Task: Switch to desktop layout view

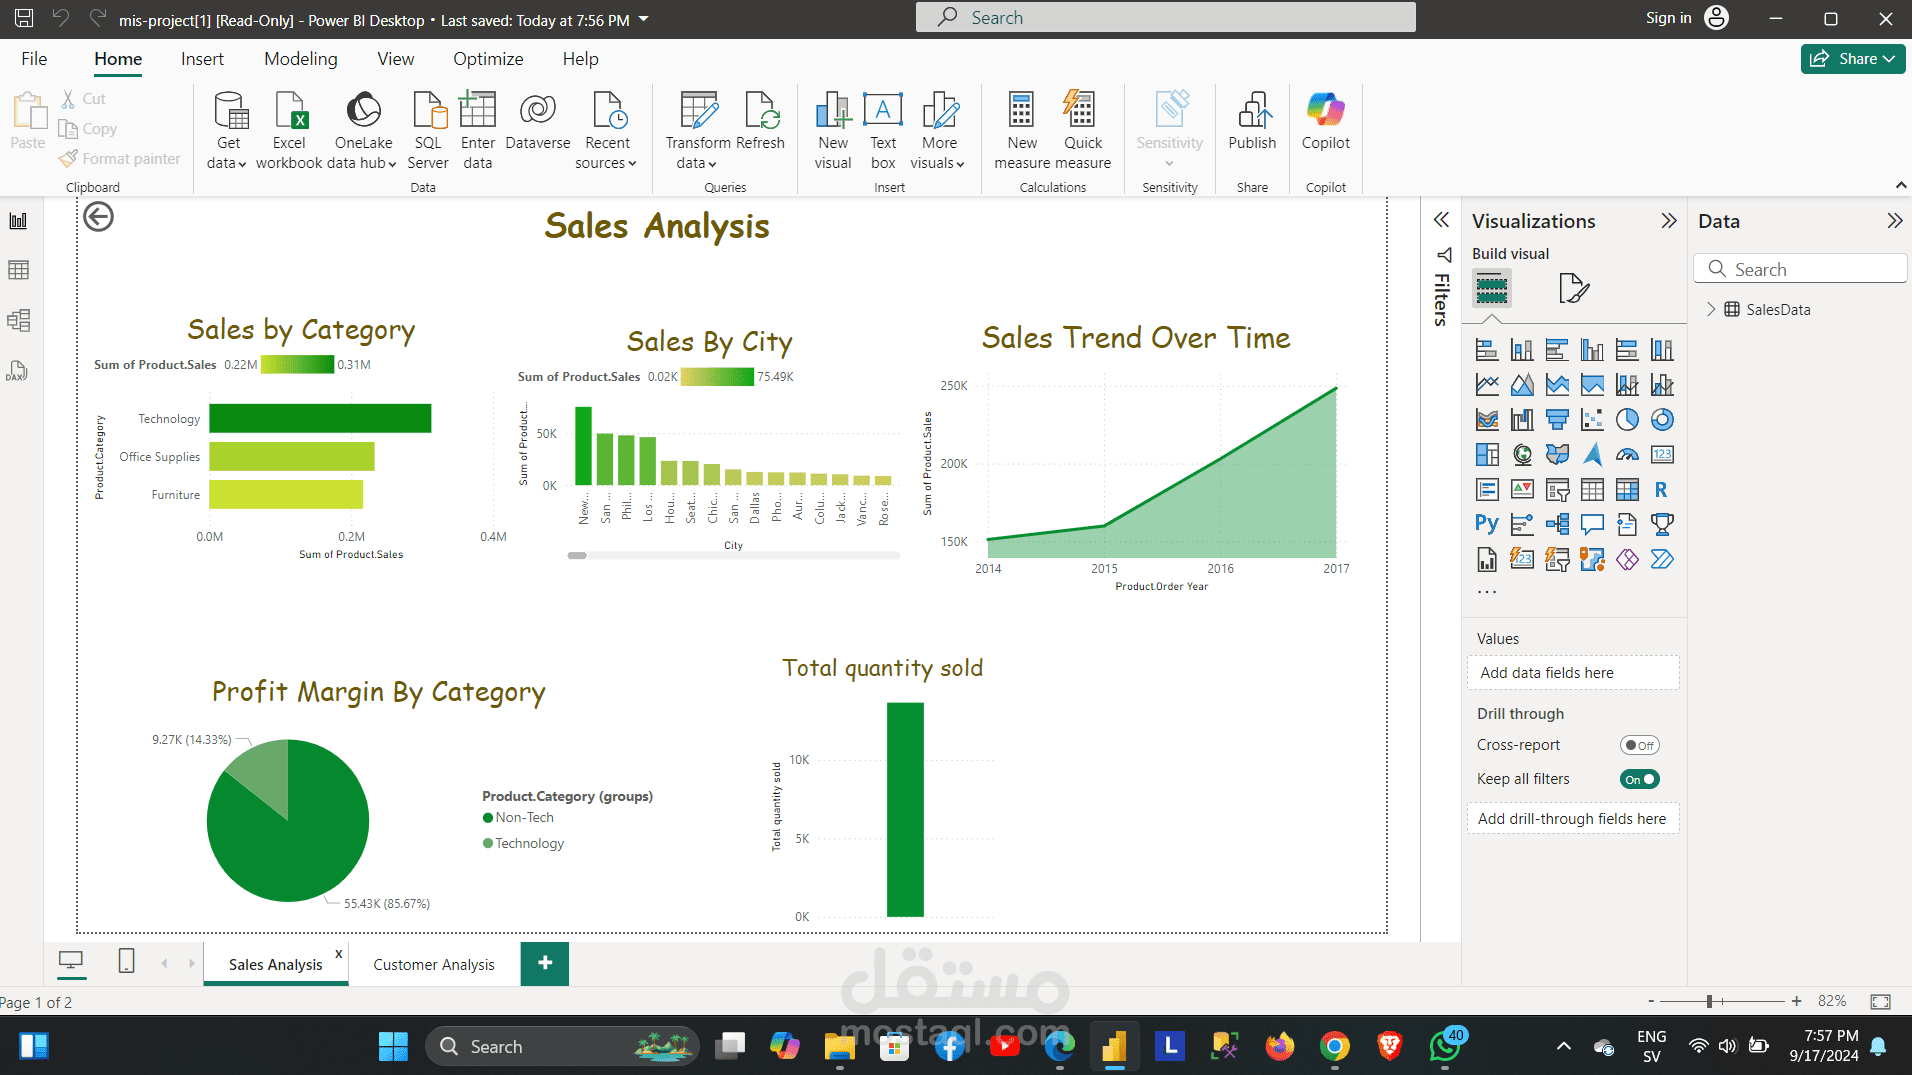Action: point(71,962)
